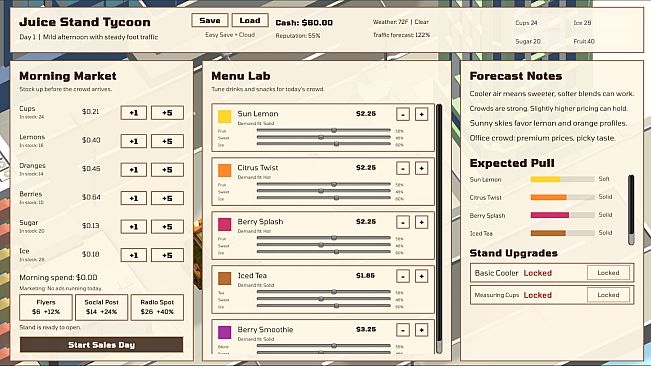Click the purple Berry Smoothie swatch

(225, 332)
